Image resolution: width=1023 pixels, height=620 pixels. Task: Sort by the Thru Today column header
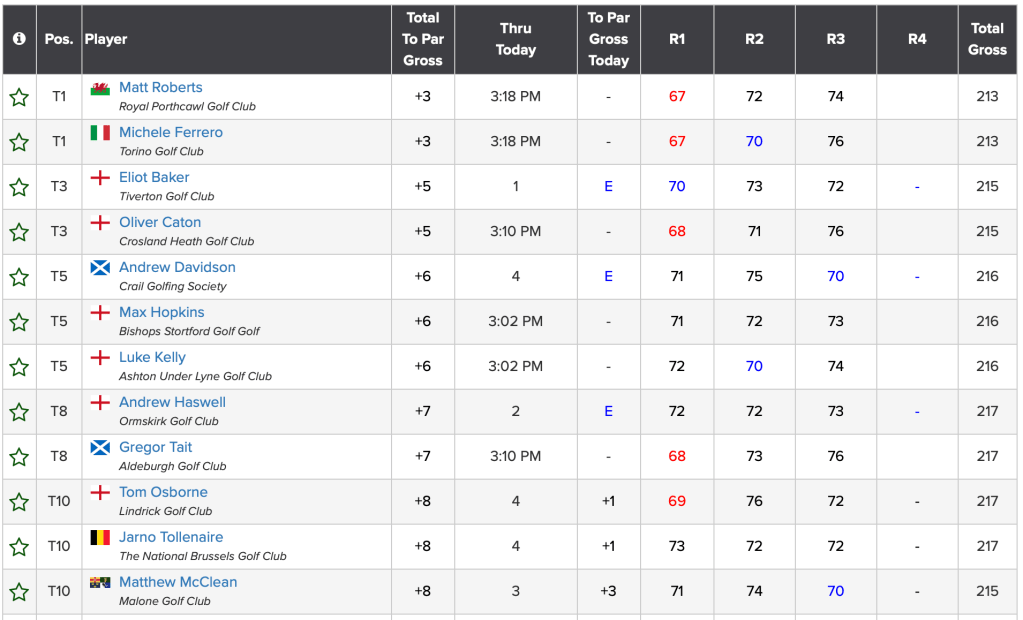pos(516,39)
